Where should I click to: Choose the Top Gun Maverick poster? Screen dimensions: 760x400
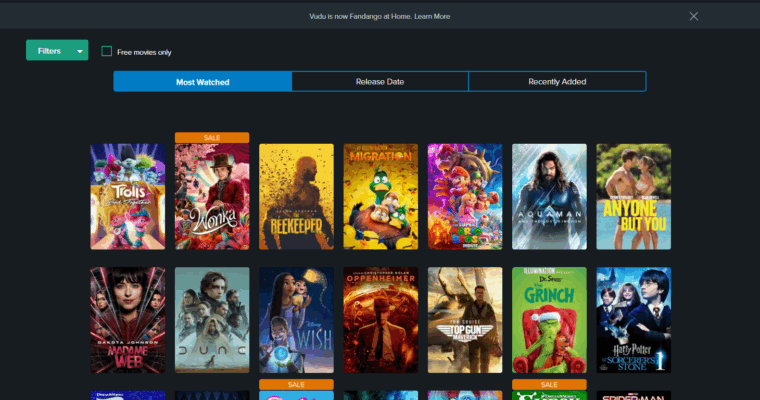[x=465, y=320]
